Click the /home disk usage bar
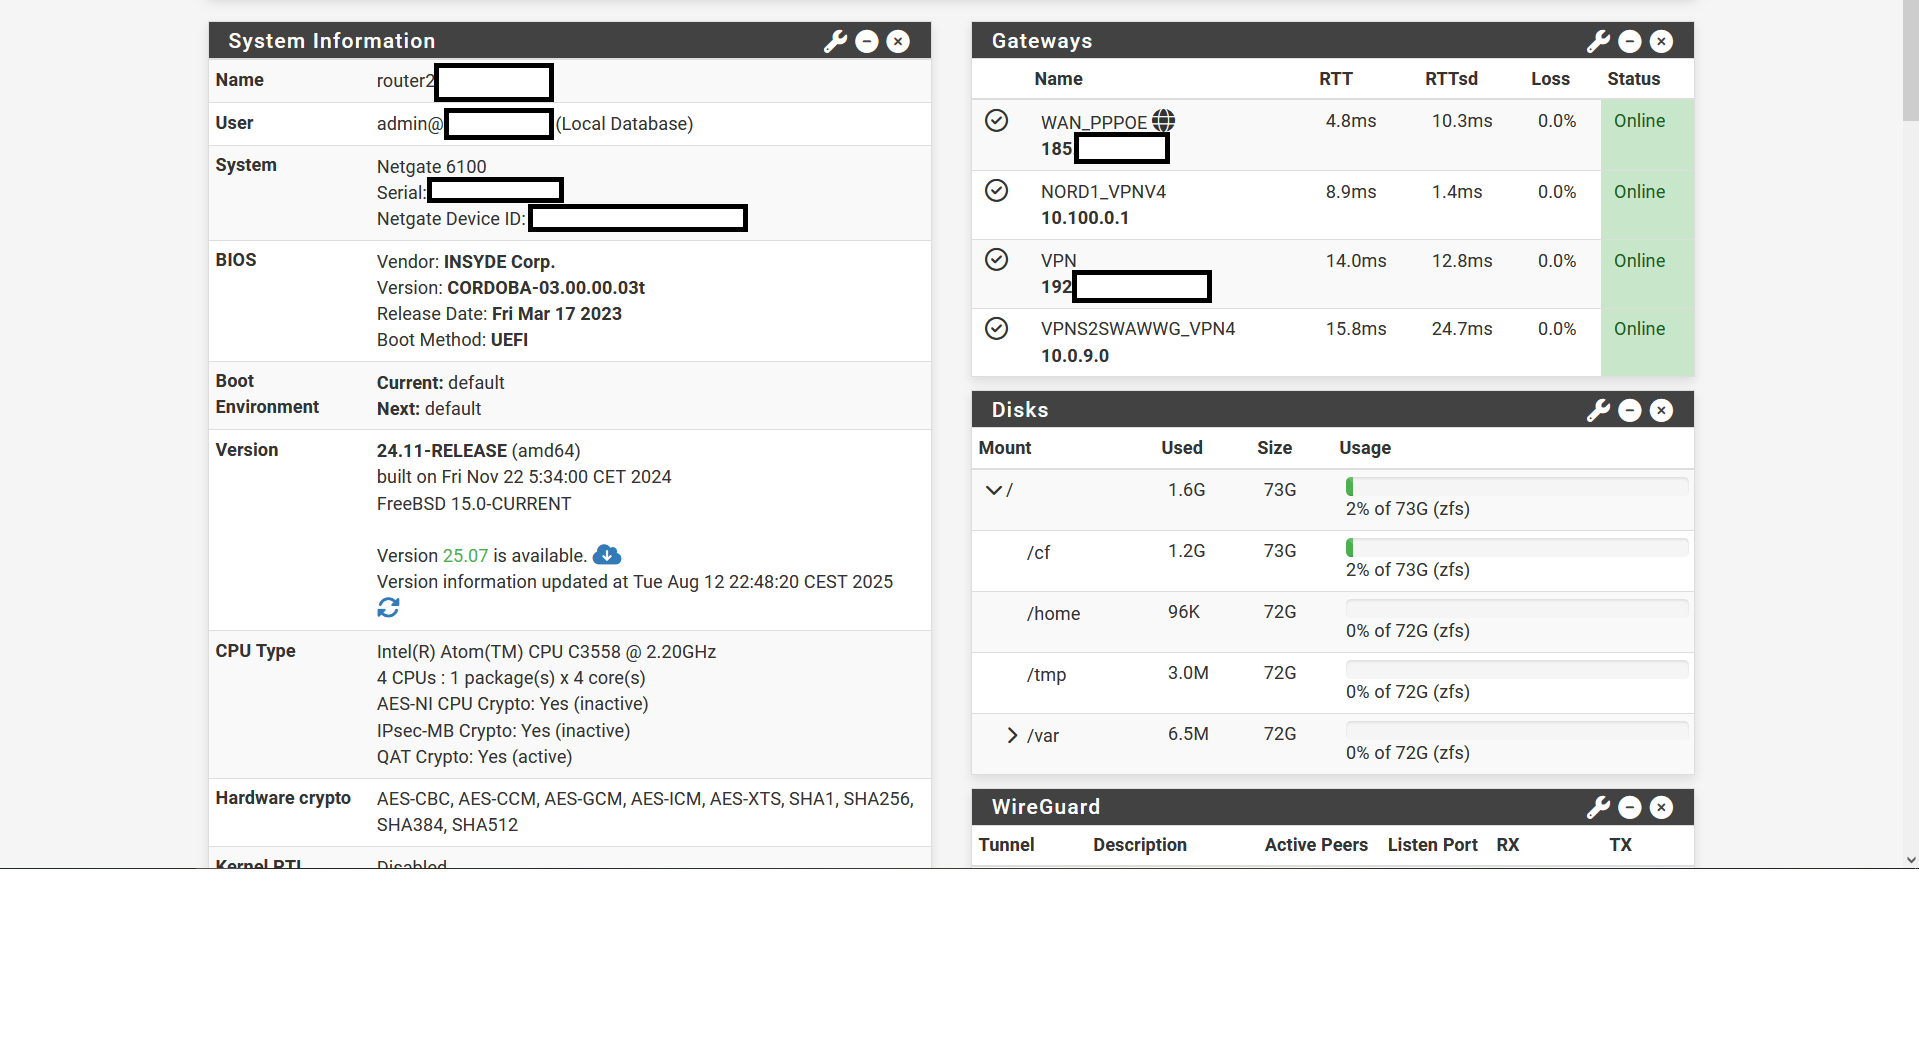1919x1041 pixels. pyautogui.click(x=1517, y=609)
